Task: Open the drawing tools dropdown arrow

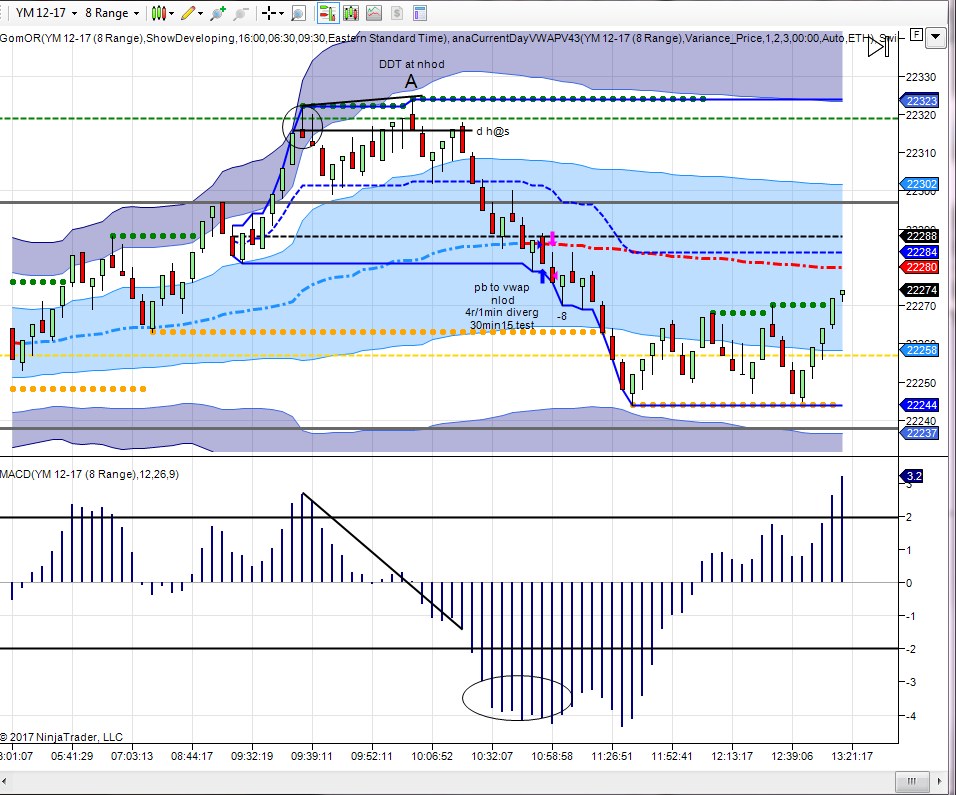Action: pos(201,13)
